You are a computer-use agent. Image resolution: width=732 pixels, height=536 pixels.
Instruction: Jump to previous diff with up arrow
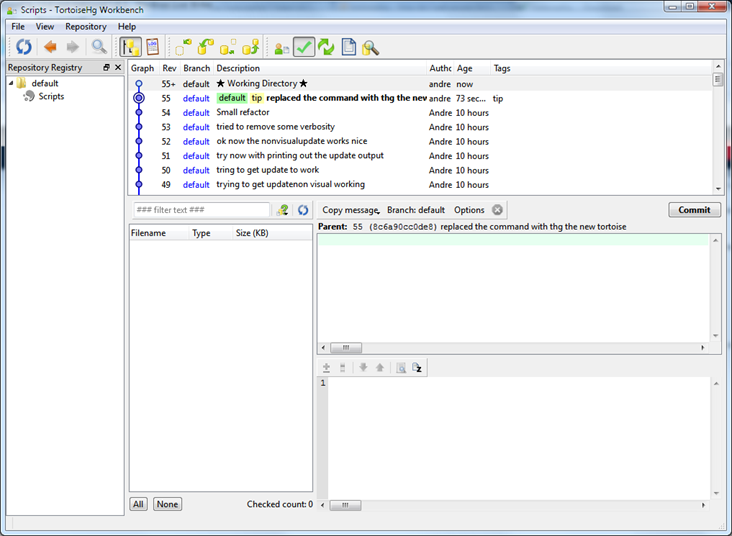(380, 368)
